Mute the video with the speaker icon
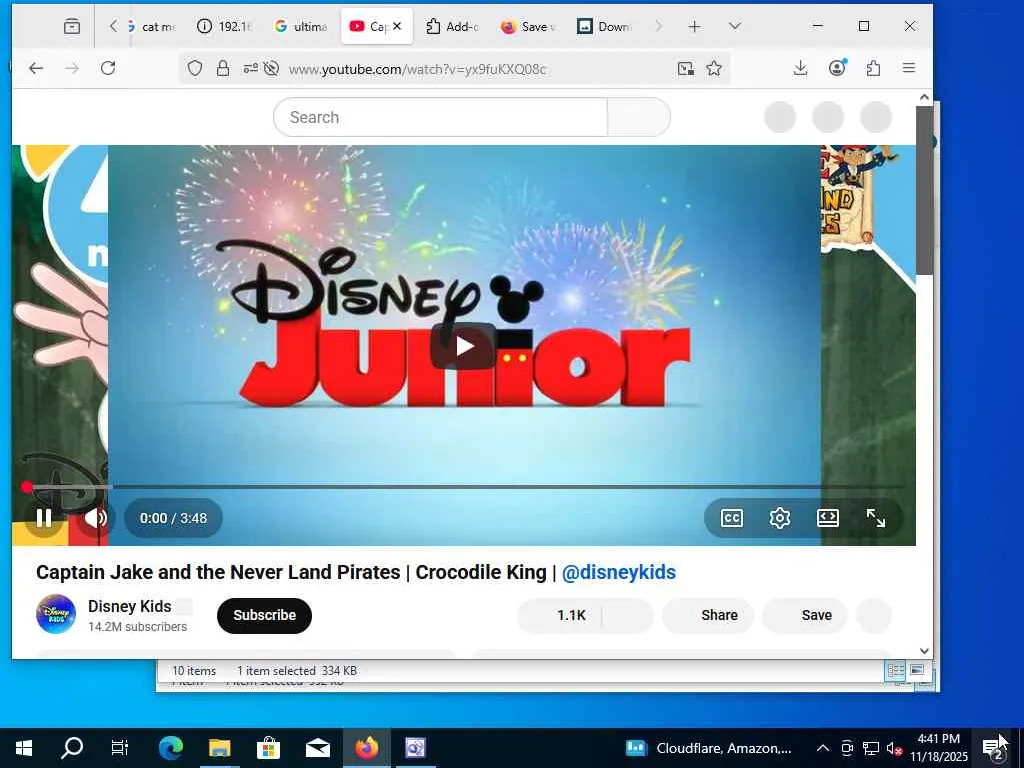1024x768 pixels. pos(95,518)
